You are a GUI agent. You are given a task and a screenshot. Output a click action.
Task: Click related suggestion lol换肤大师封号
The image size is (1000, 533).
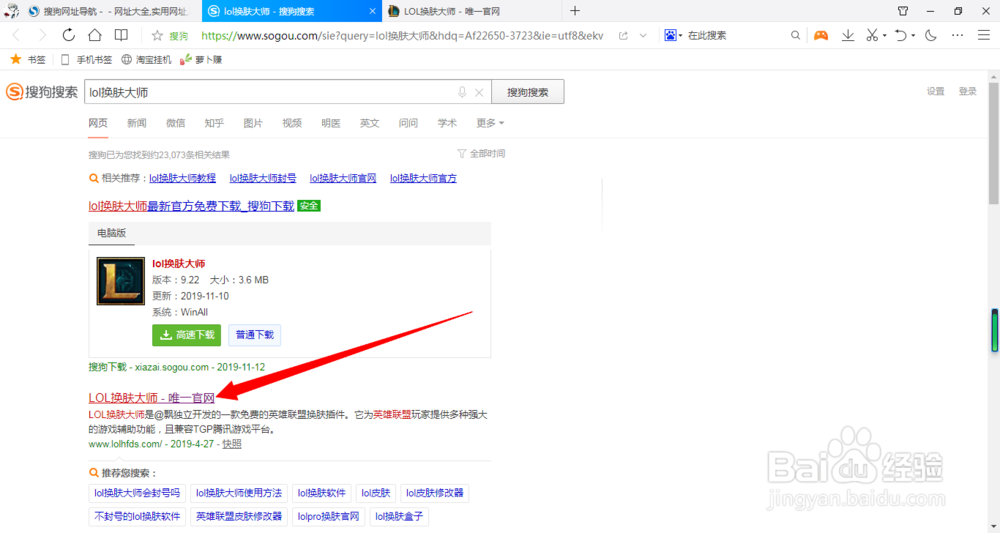263,179
